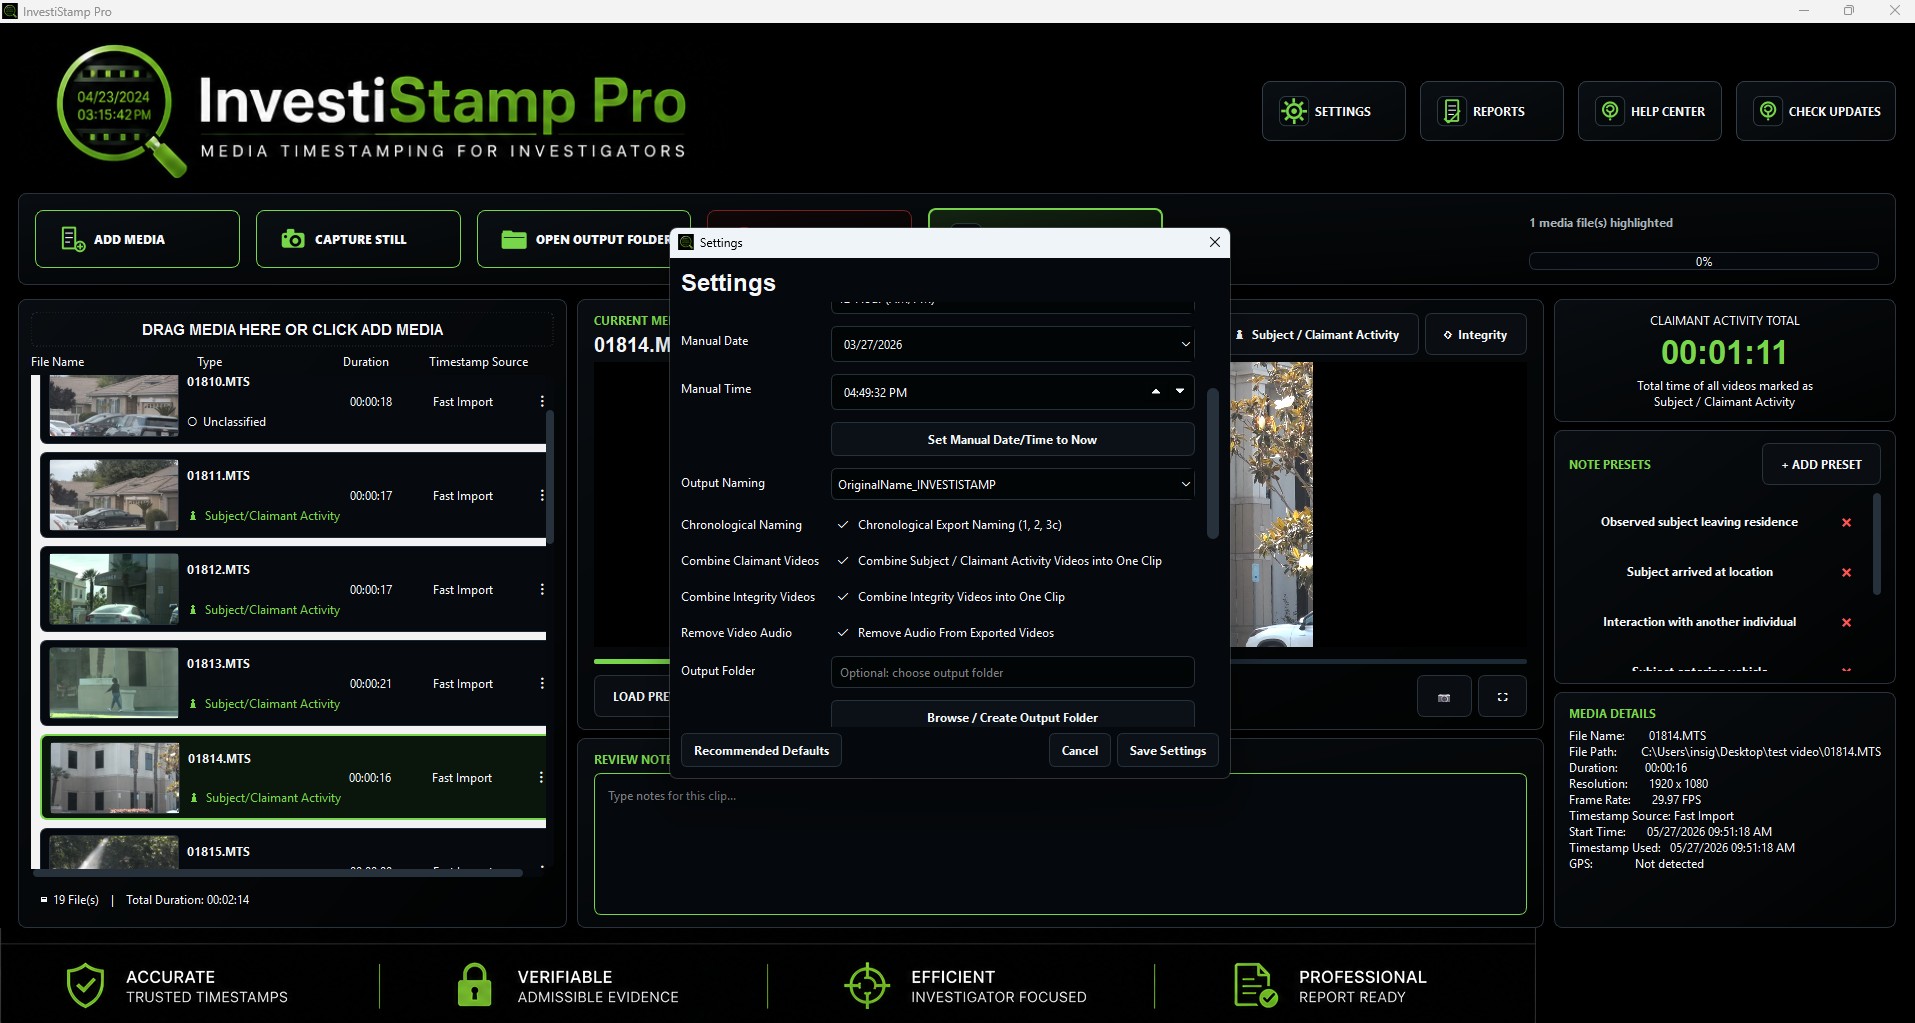1915x1023 pixels.
Task: Click the snapshot icon beside fullscreen
Action: (1444, 697)
